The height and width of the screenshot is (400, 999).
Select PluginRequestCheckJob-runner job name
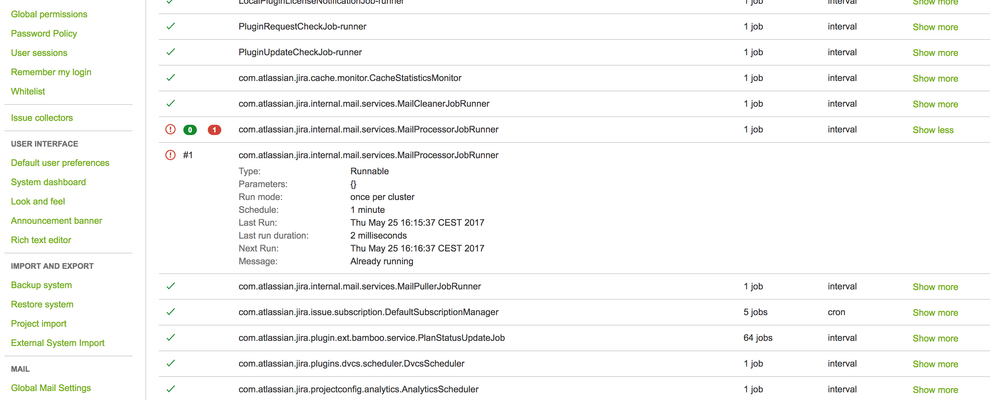[x=303, y=27]
